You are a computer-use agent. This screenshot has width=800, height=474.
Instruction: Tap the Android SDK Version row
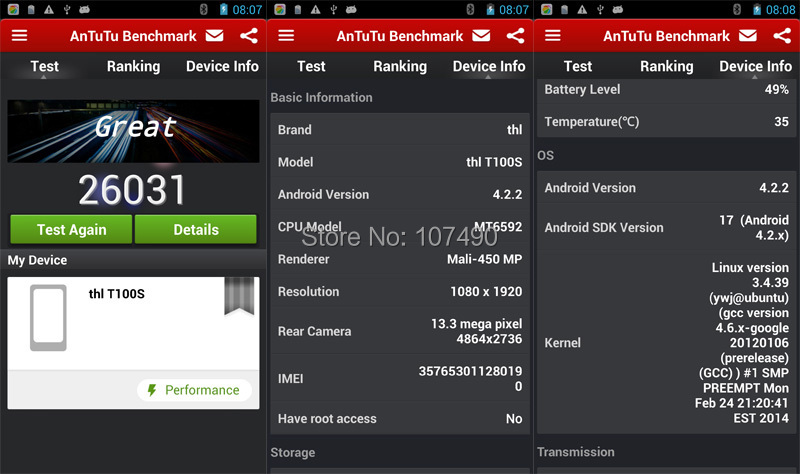click(667, 228)
